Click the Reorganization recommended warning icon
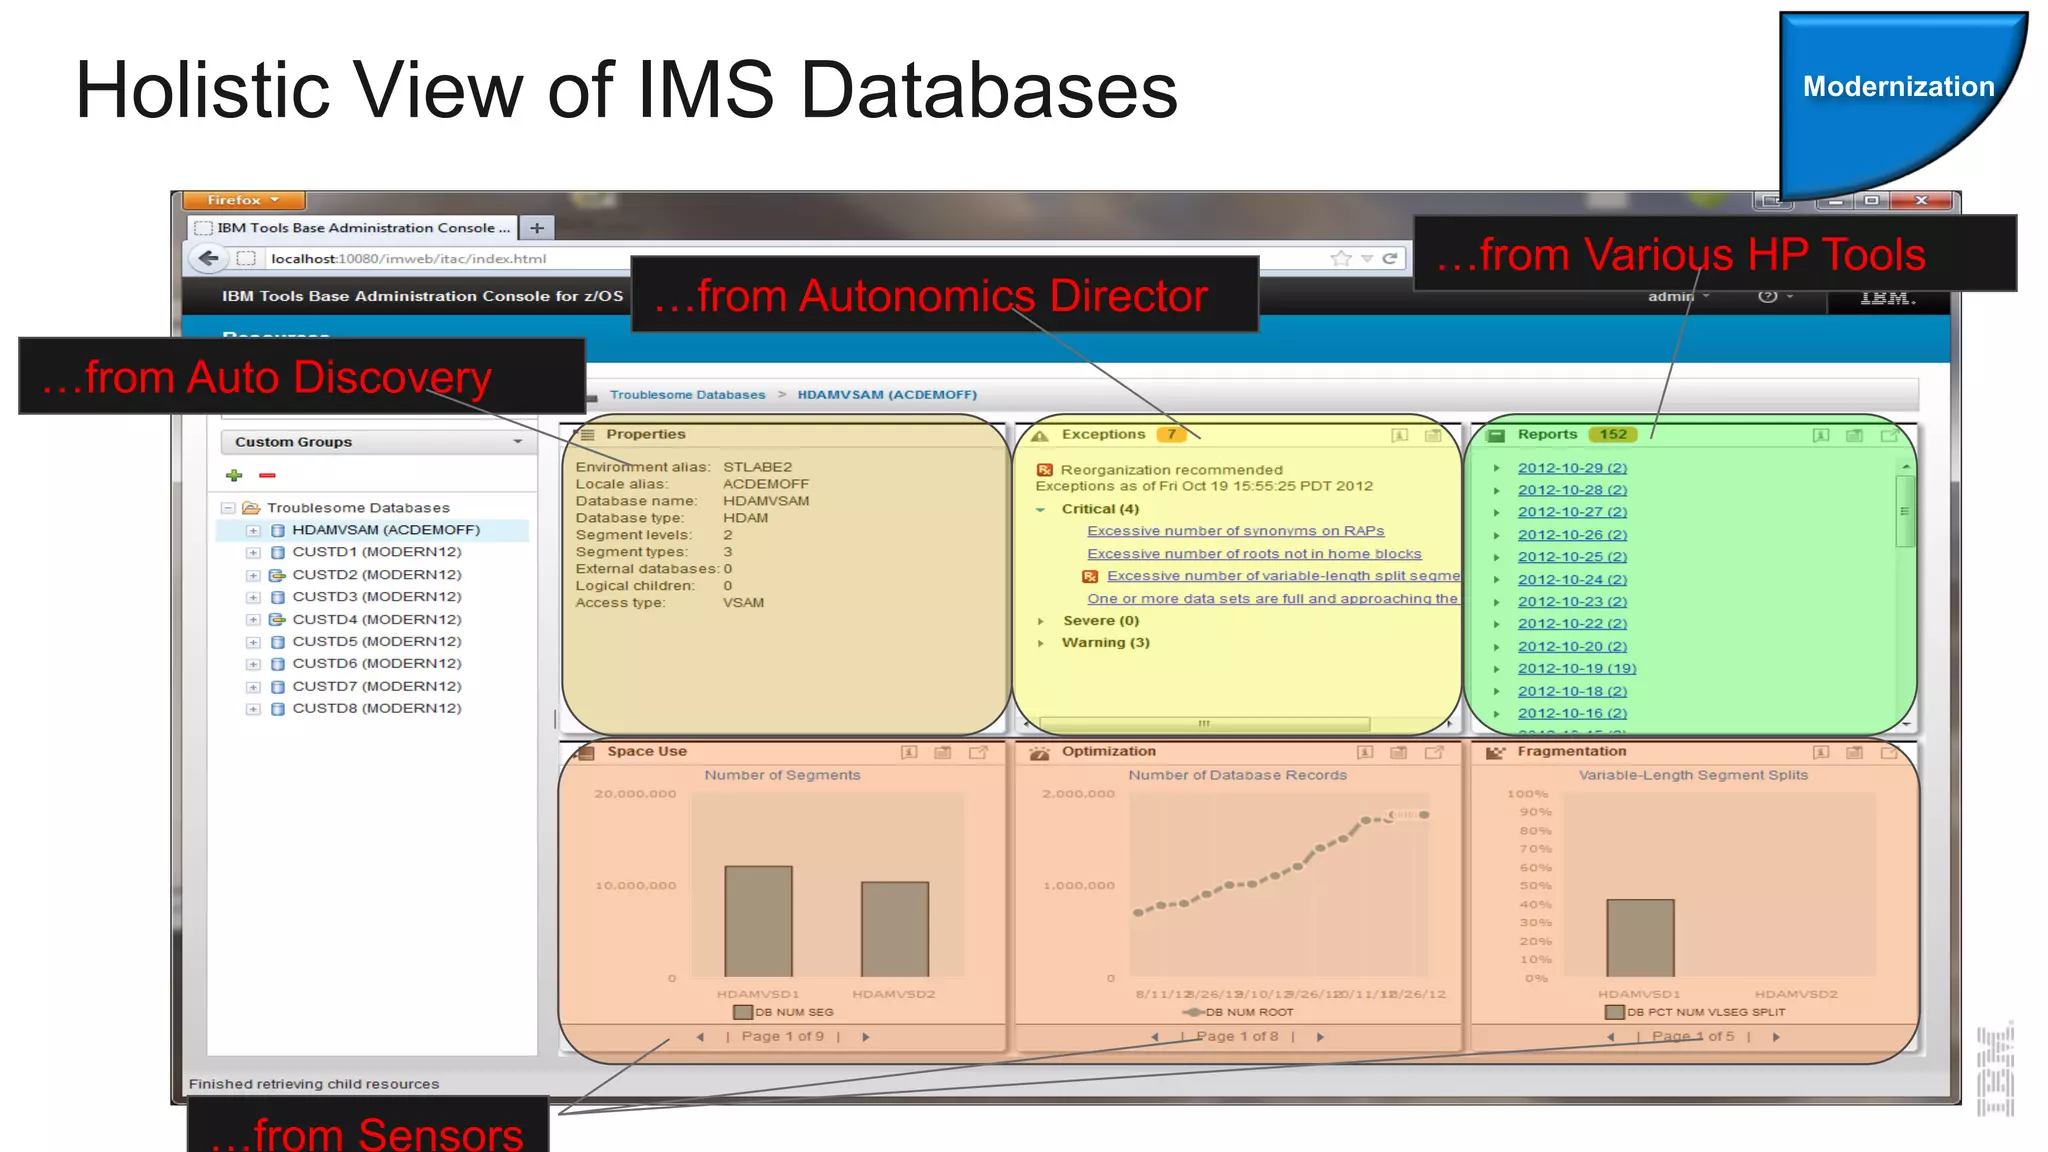 1045,470
